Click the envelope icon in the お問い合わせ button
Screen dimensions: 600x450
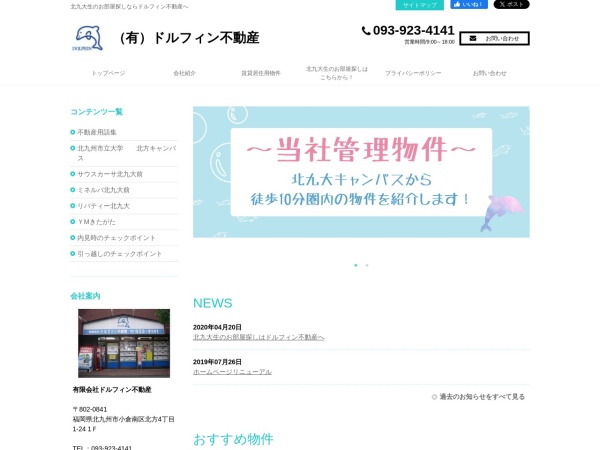(473, 39)
